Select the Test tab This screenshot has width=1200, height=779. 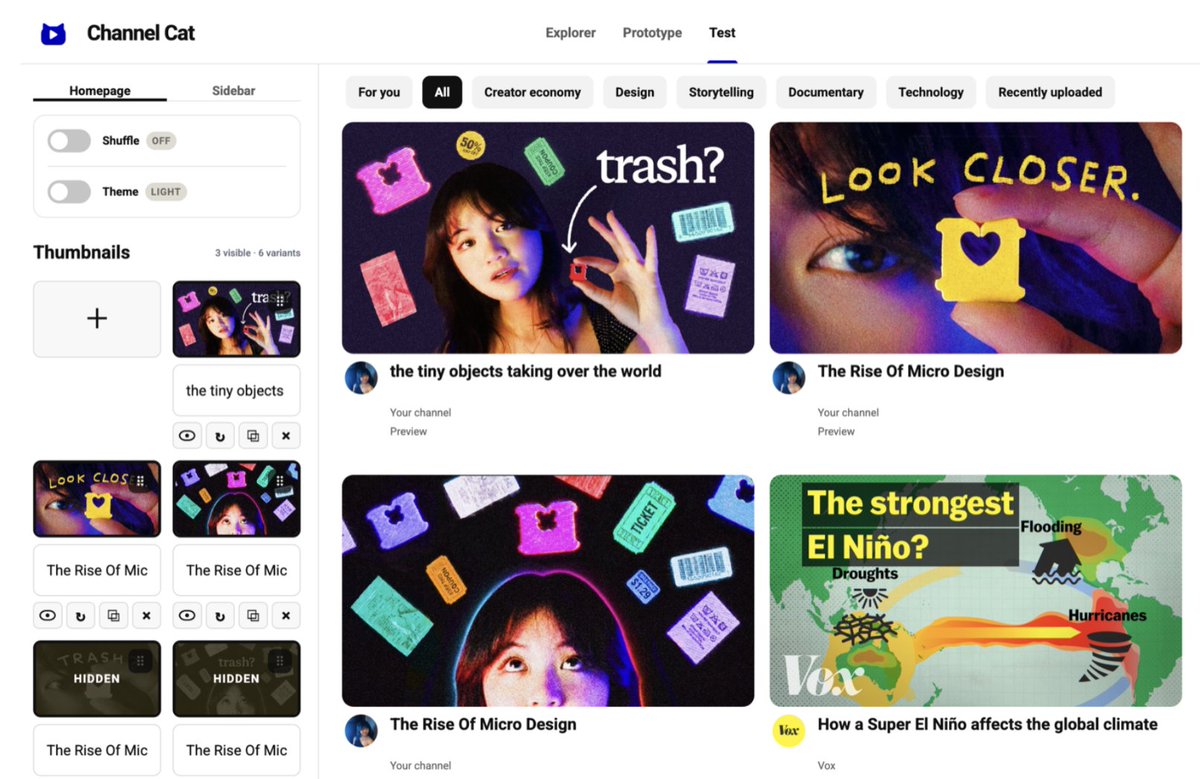[722, 33]
